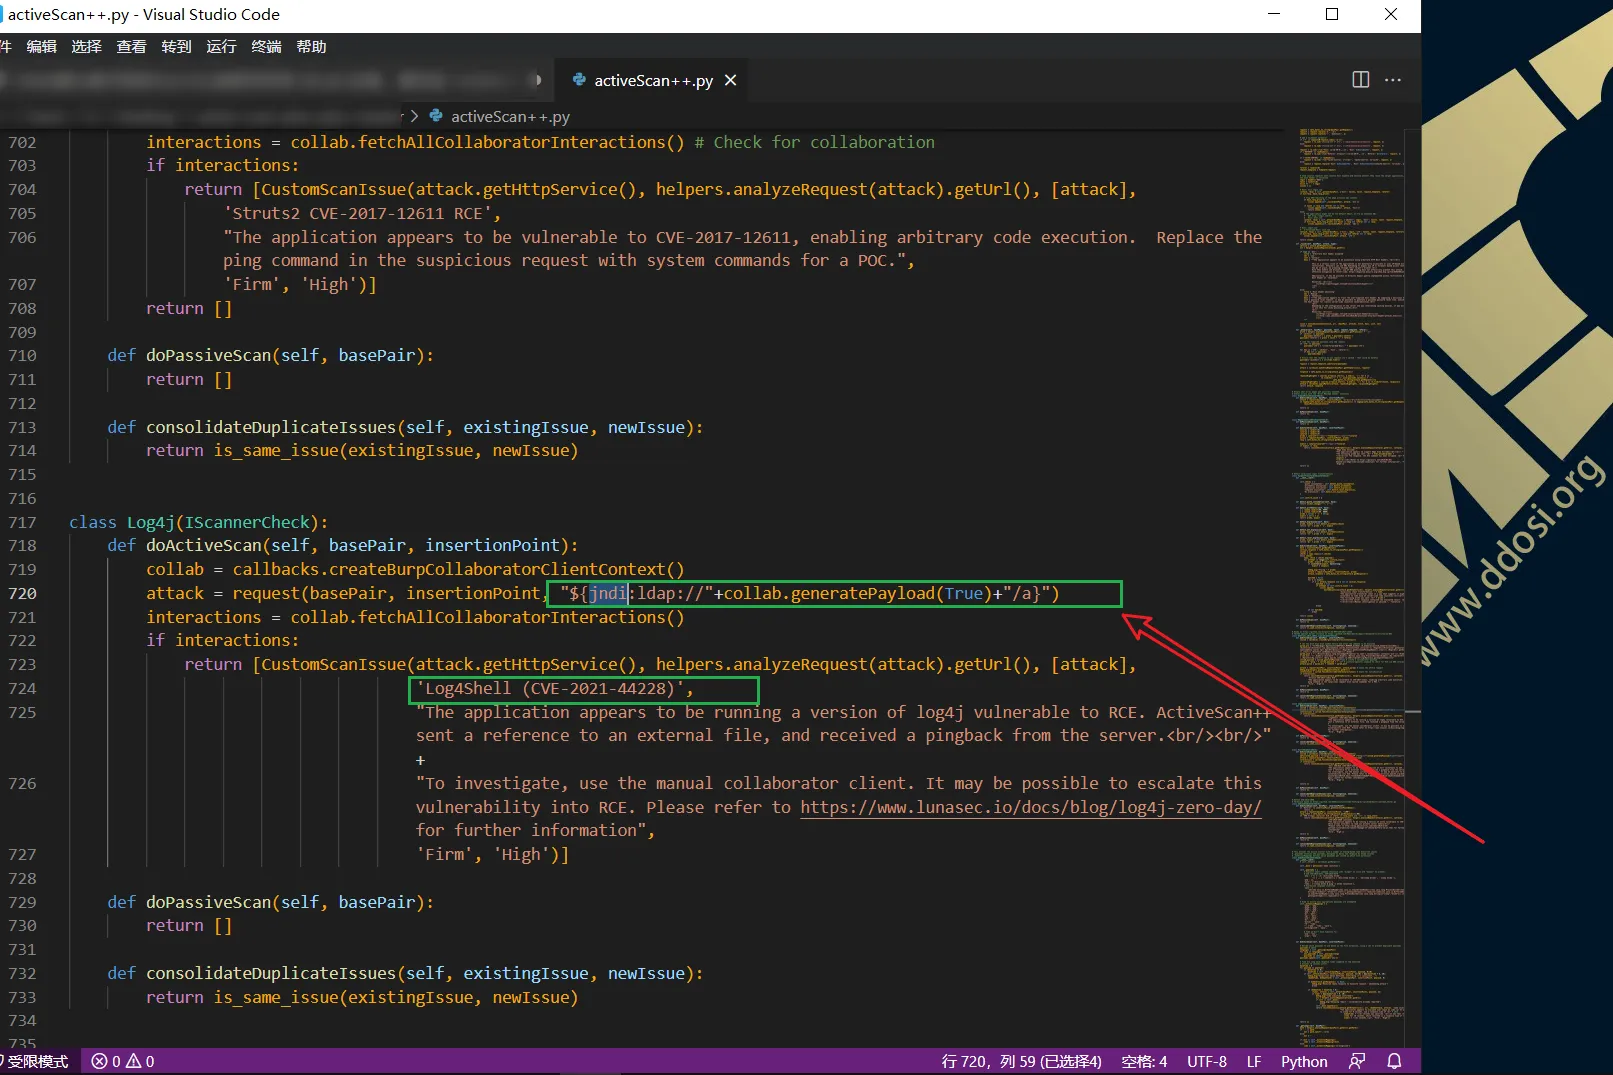Click the highlighted jndi text on line 720
1613x1075 pixels.
608,594
